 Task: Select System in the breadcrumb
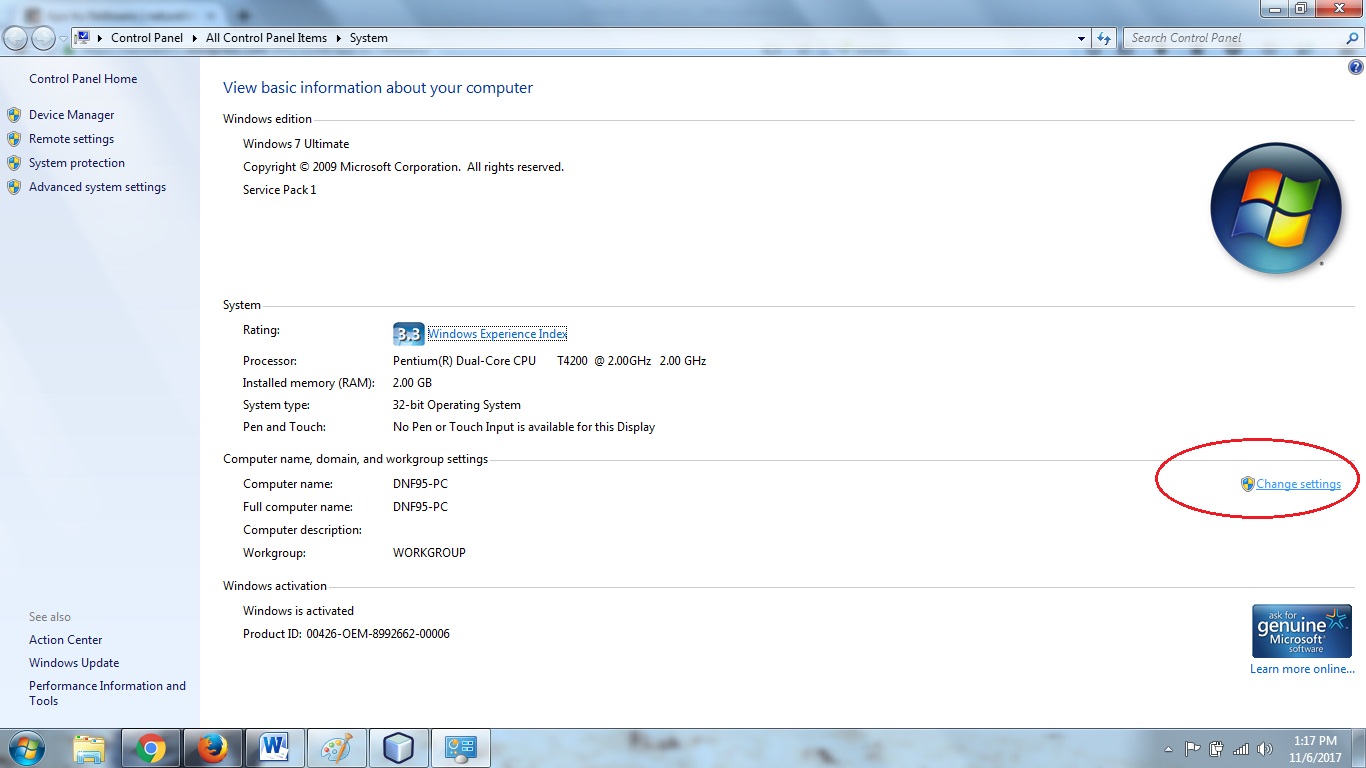[x=368, y=38]
